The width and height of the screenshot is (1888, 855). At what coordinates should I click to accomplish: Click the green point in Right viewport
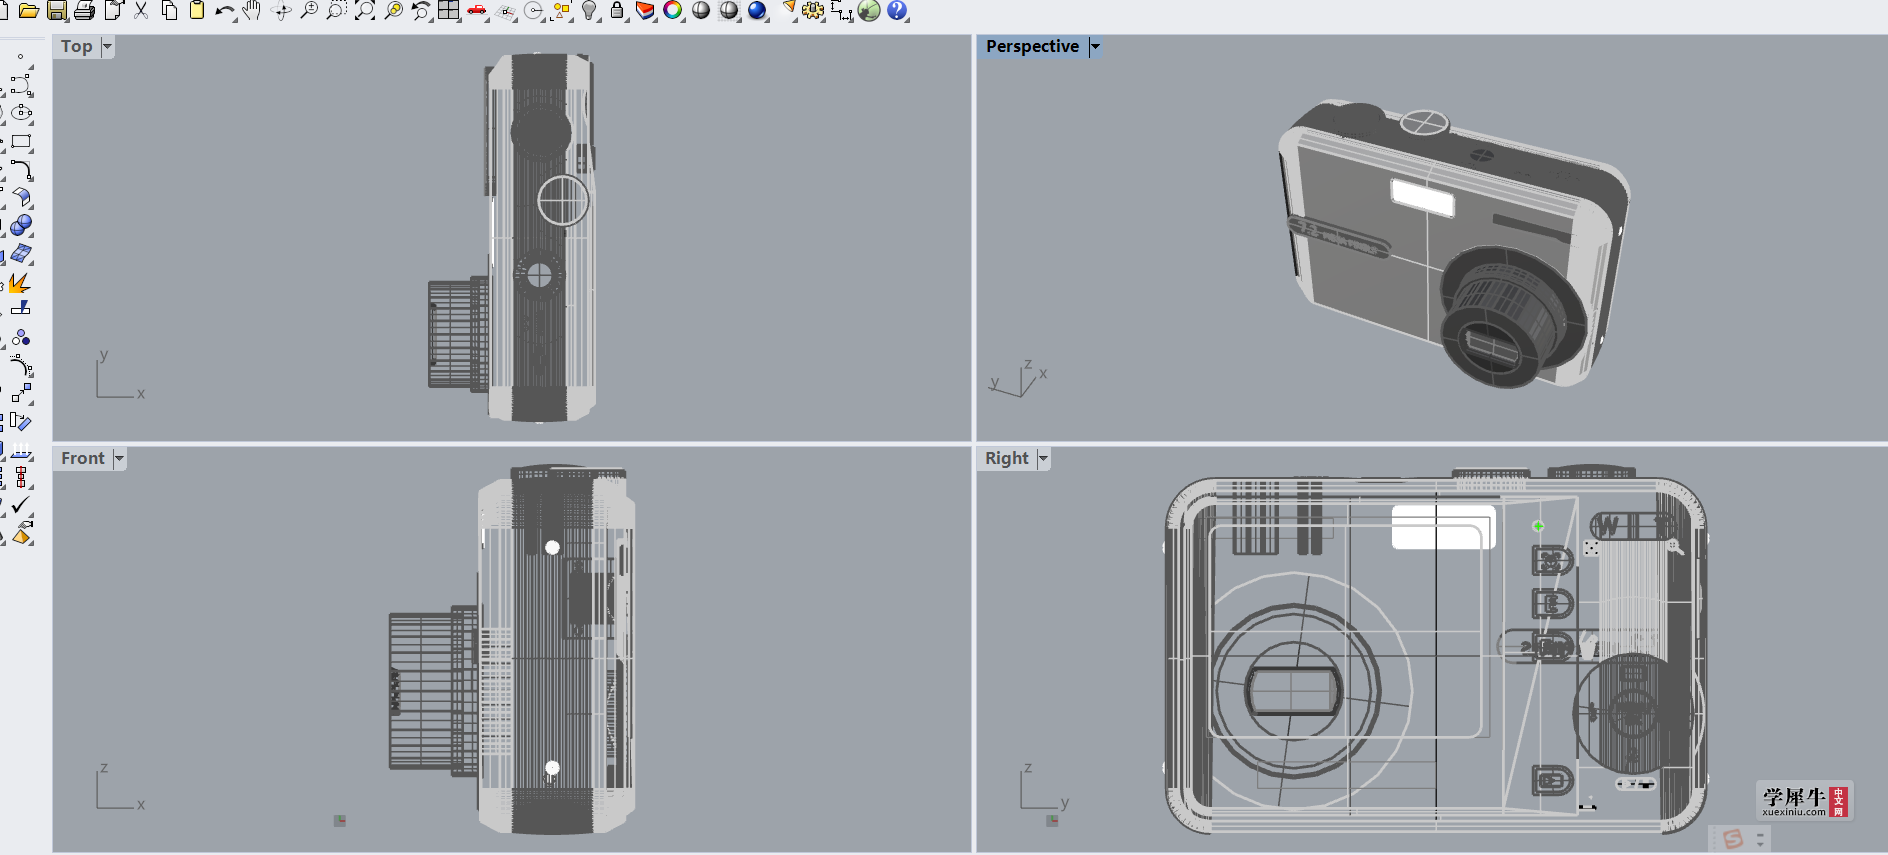(1538, 526)
